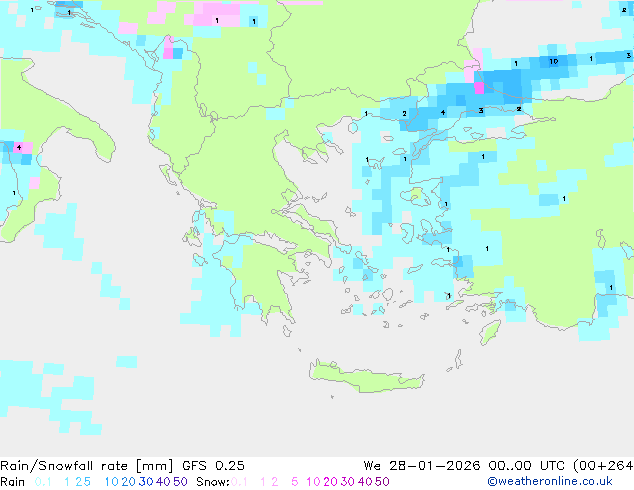Click the island of Rhodes on the map
The image size is (634, 490).
point(490,332)
